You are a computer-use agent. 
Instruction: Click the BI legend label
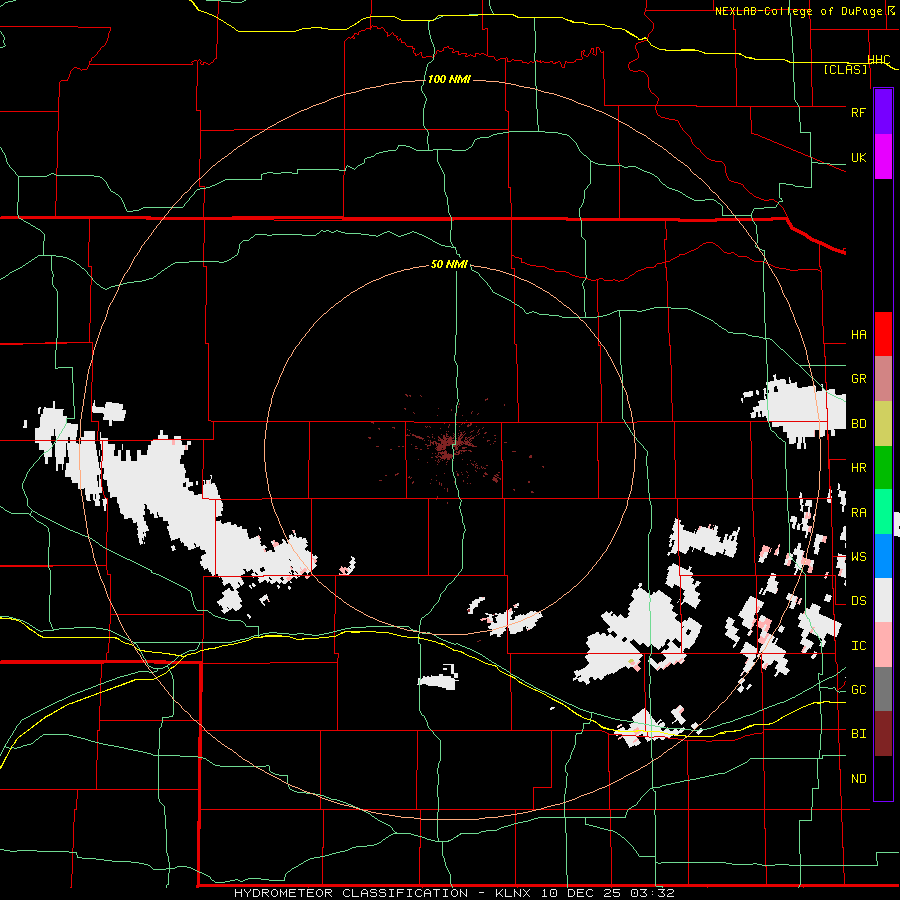(858, 734)
